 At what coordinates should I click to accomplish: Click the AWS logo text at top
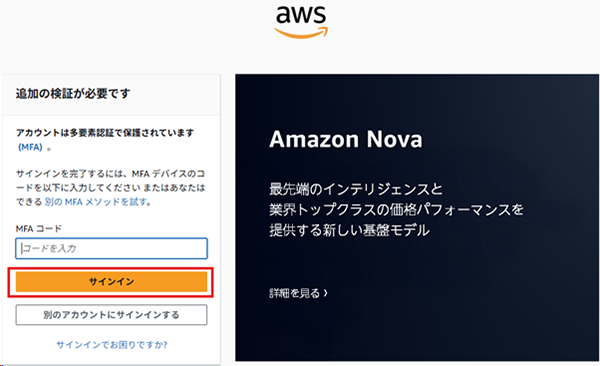click(x=301, y=15)
